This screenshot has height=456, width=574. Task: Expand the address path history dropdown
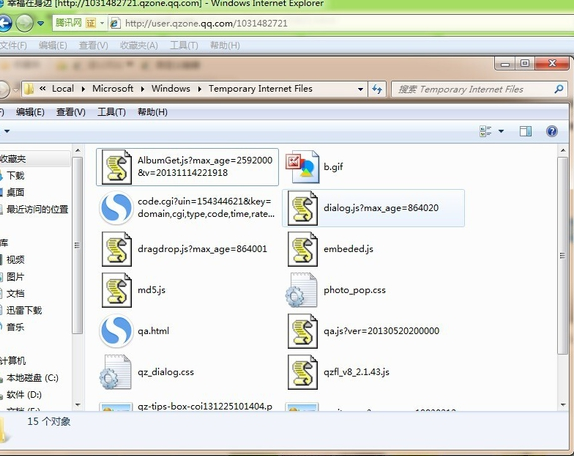(x=360, y=89)
